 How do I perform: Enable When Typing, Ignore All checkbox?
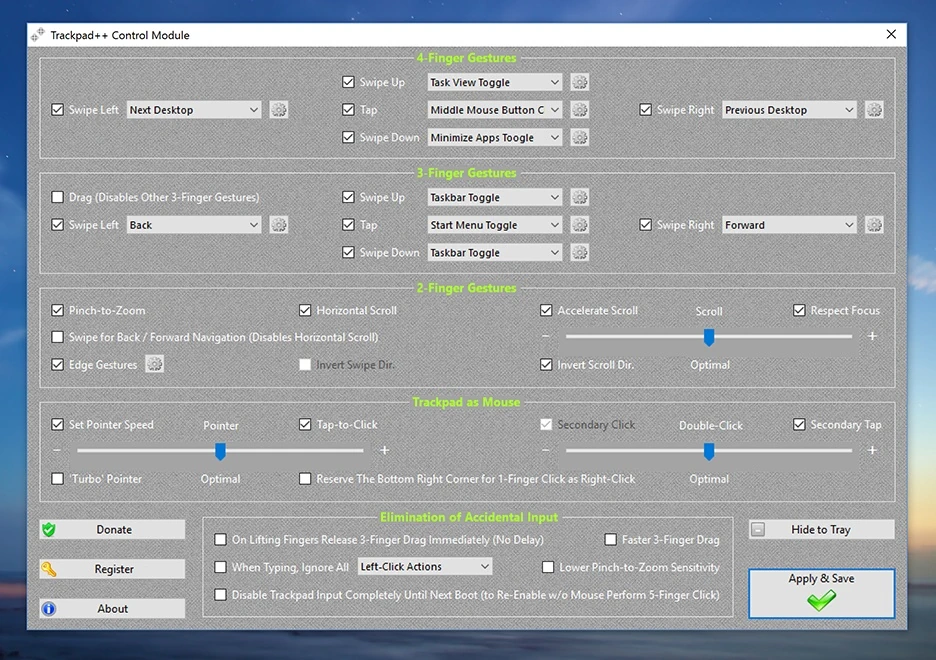click(x=220, y=567)
